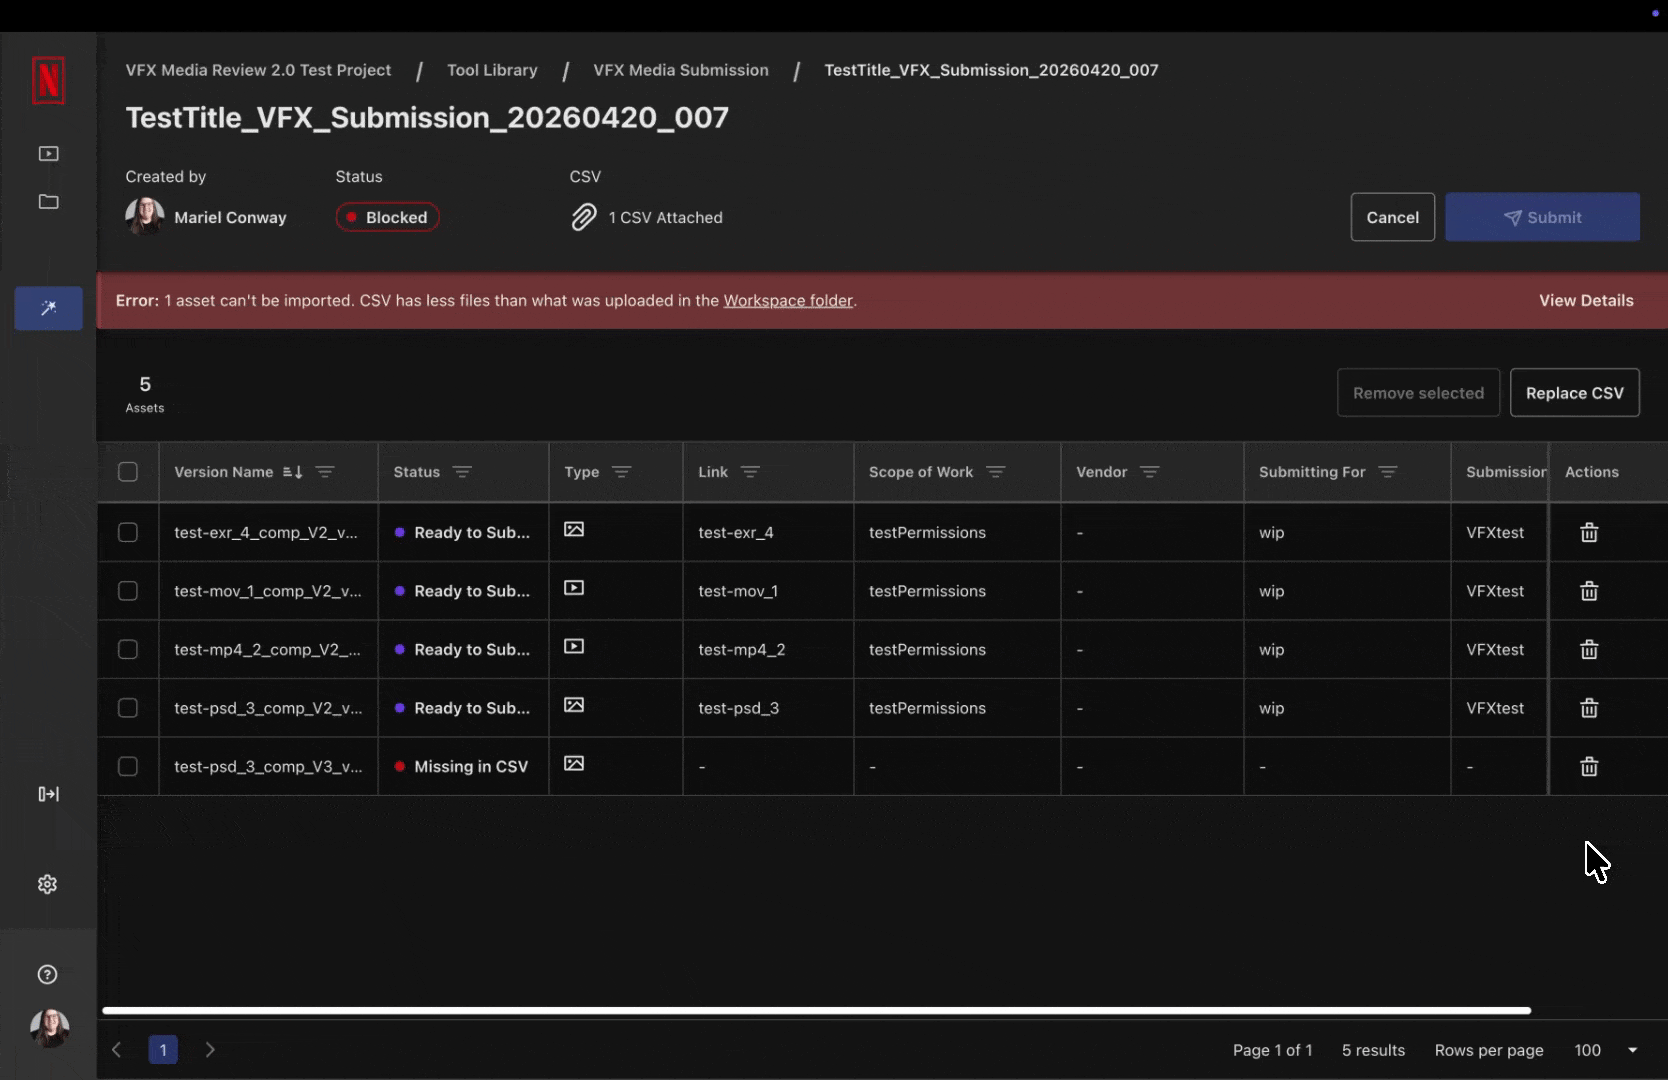Open the Scope of Work column filter
The height and width of the screenshot is (1080, 1668).
(x=996, y=472)
